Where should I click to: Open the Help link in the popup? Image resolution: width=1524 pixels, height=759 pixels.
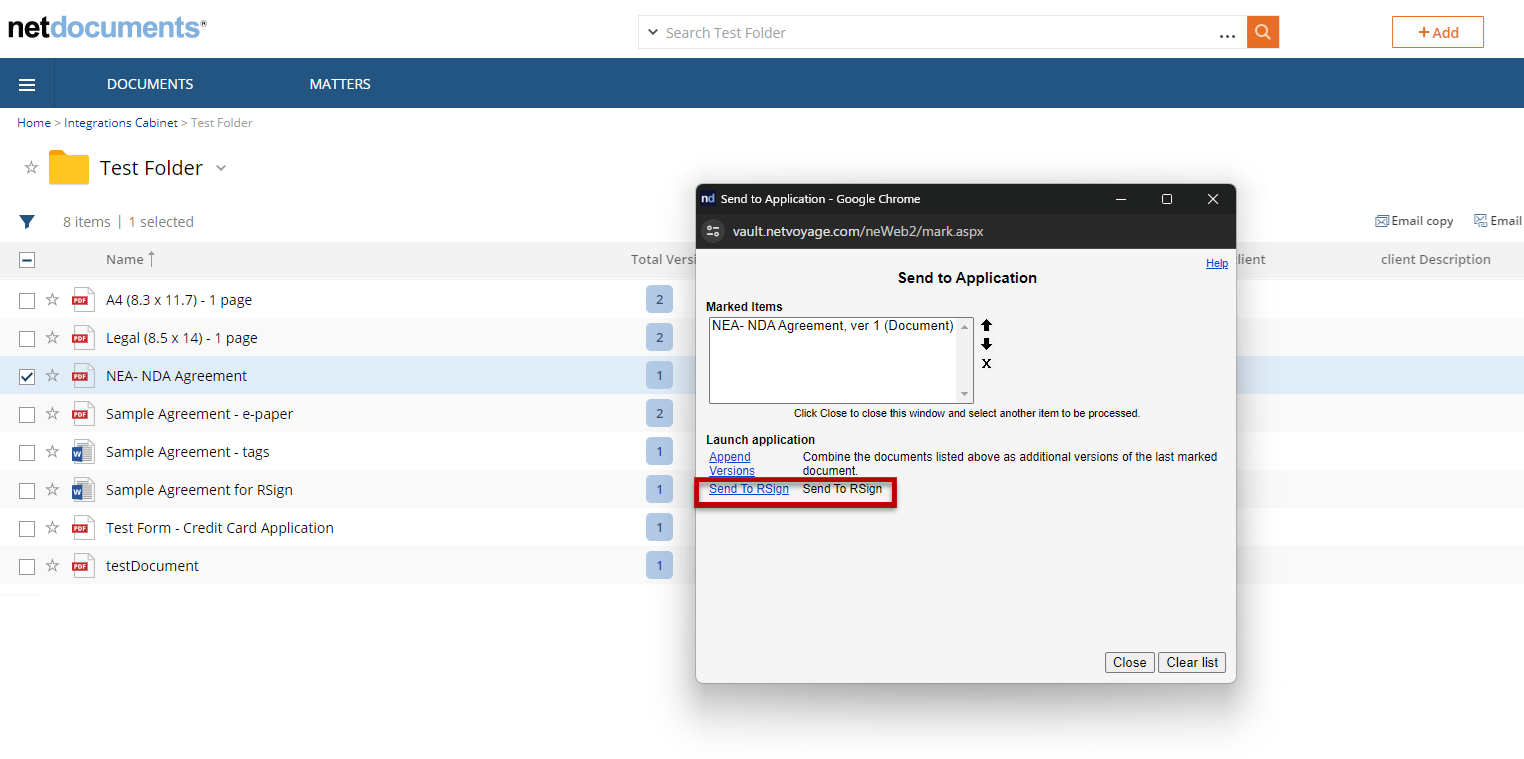1217,263
